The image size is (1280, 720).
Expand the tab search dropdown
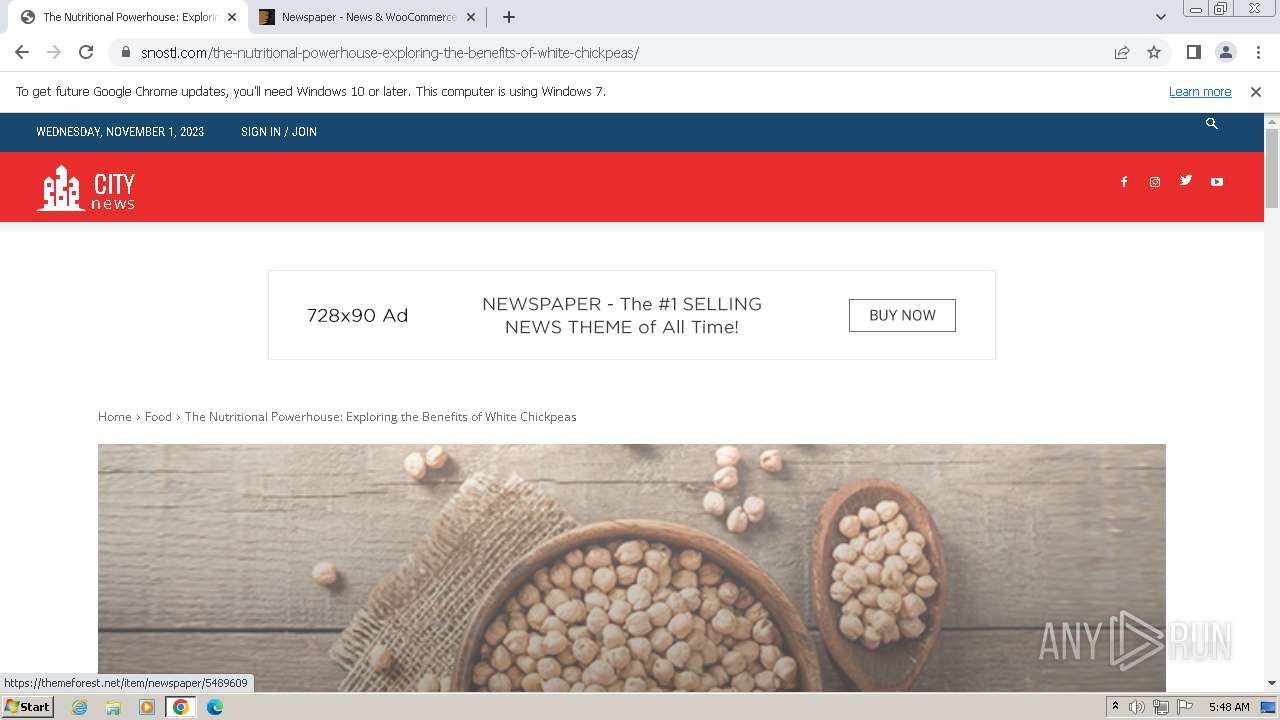(x=1160, y=17)
